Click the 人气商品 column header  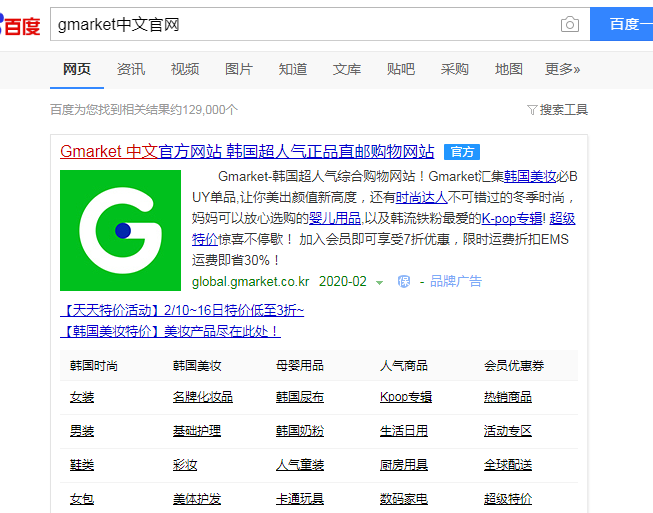click(404, 366)
